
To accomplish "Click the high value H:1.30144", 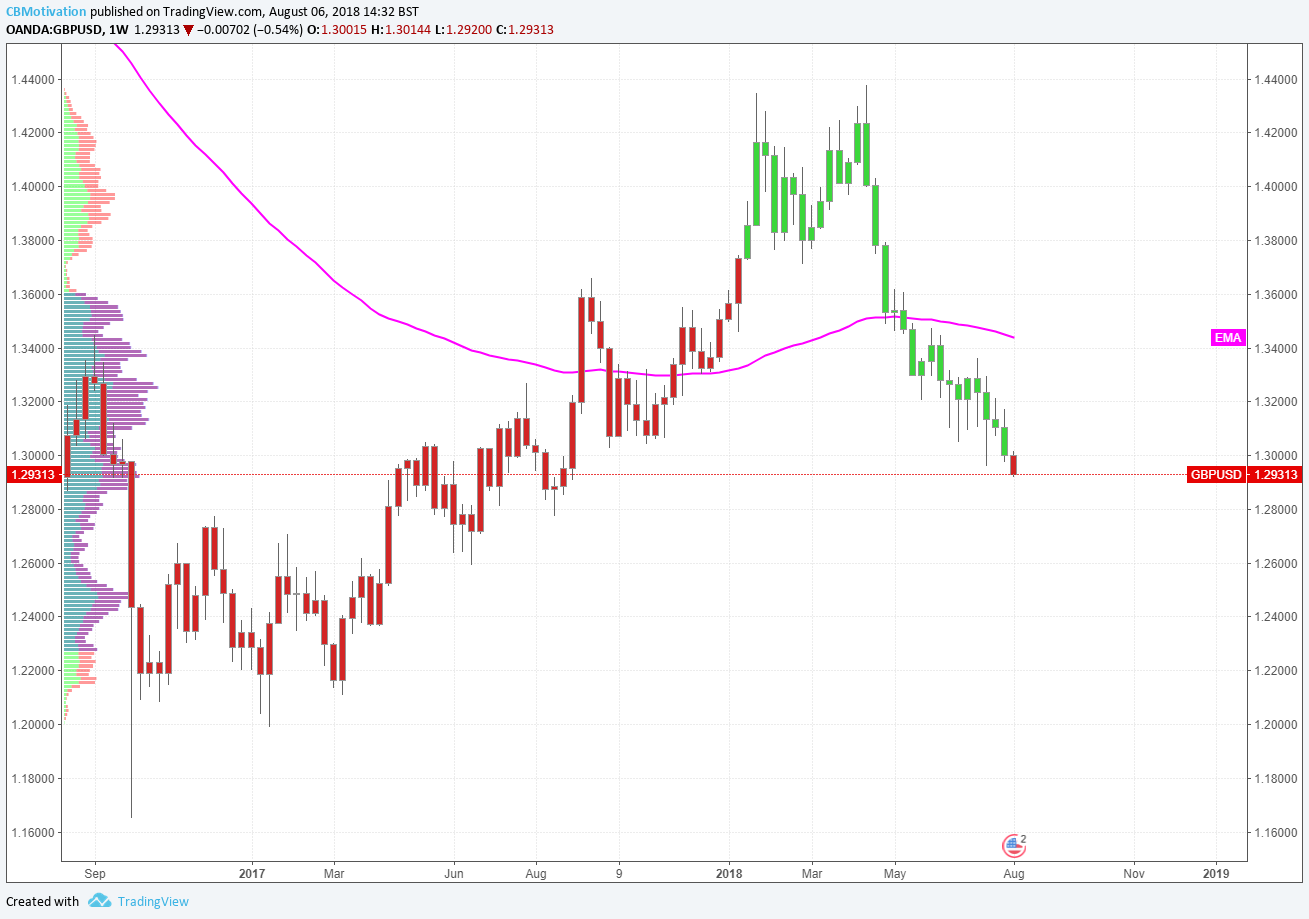I will coord(400,30).
